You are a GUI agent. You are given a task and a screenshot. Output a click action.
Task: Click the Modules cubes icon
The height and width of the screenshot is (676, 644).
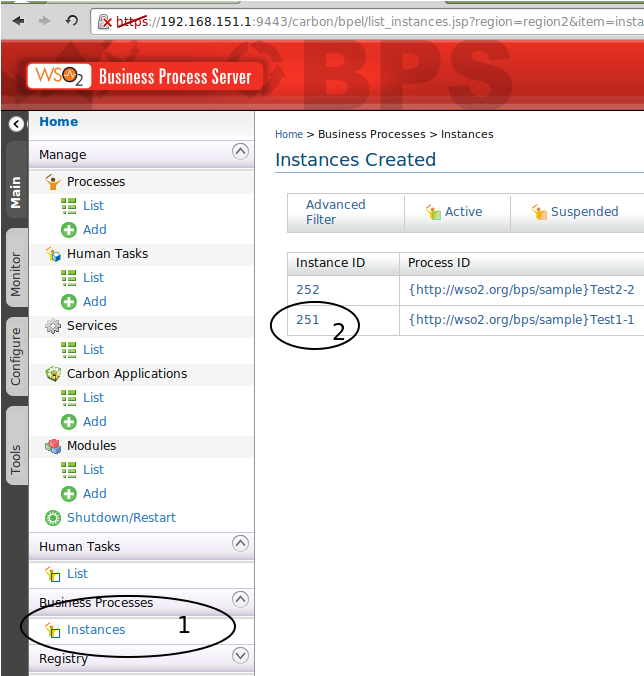tap(53, 446)
